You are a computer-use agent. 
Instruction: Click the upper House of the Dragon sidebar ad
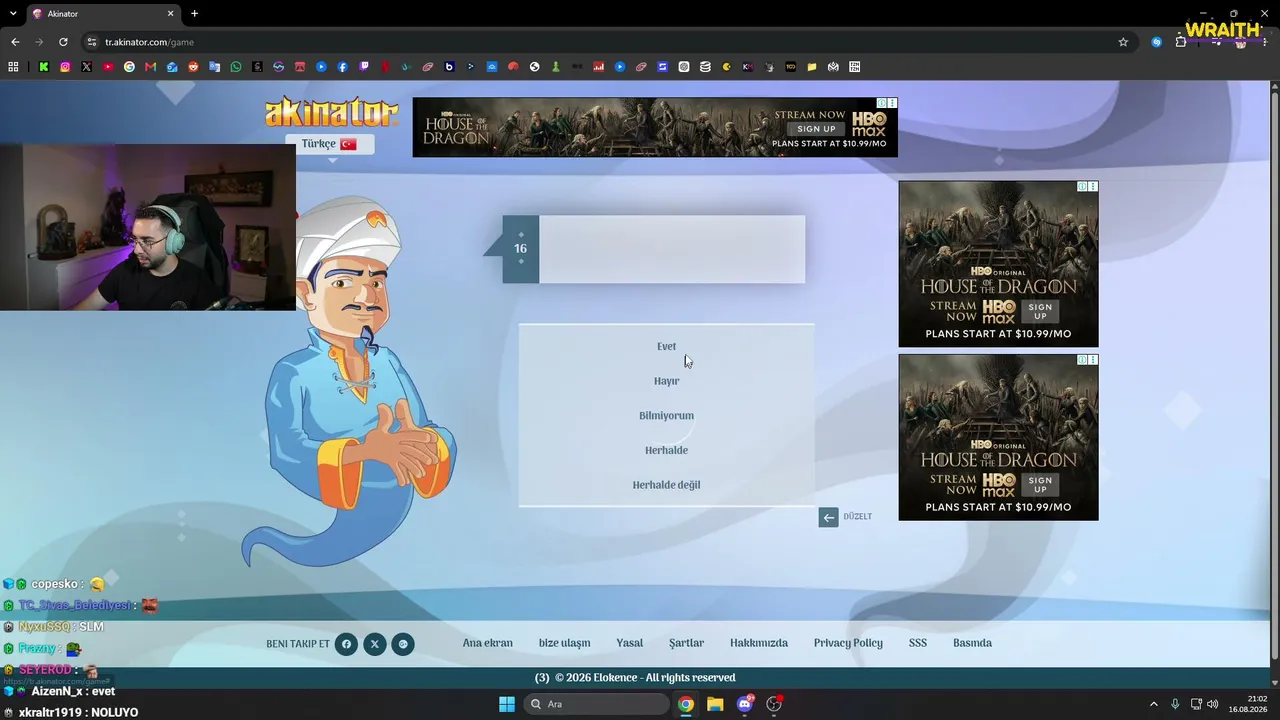(998, 264)
